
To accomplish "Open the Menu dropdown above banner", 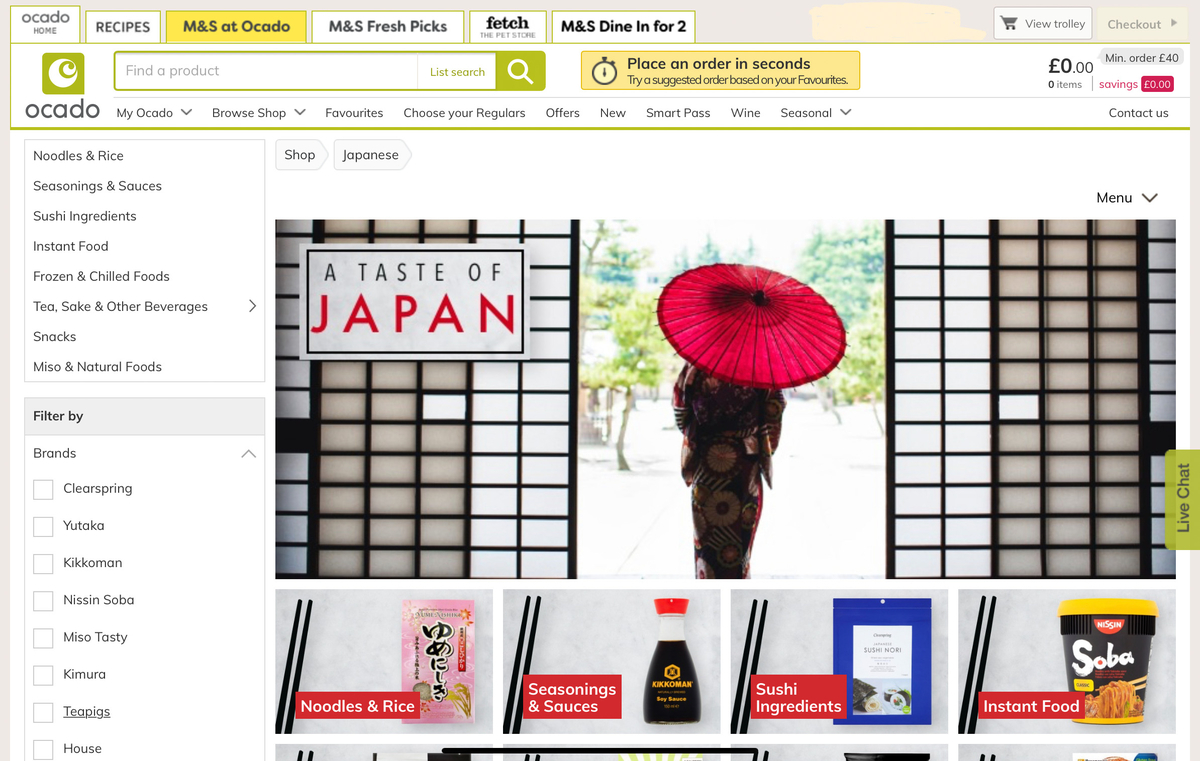I will pyautogui.click(x=1127, y=198).
